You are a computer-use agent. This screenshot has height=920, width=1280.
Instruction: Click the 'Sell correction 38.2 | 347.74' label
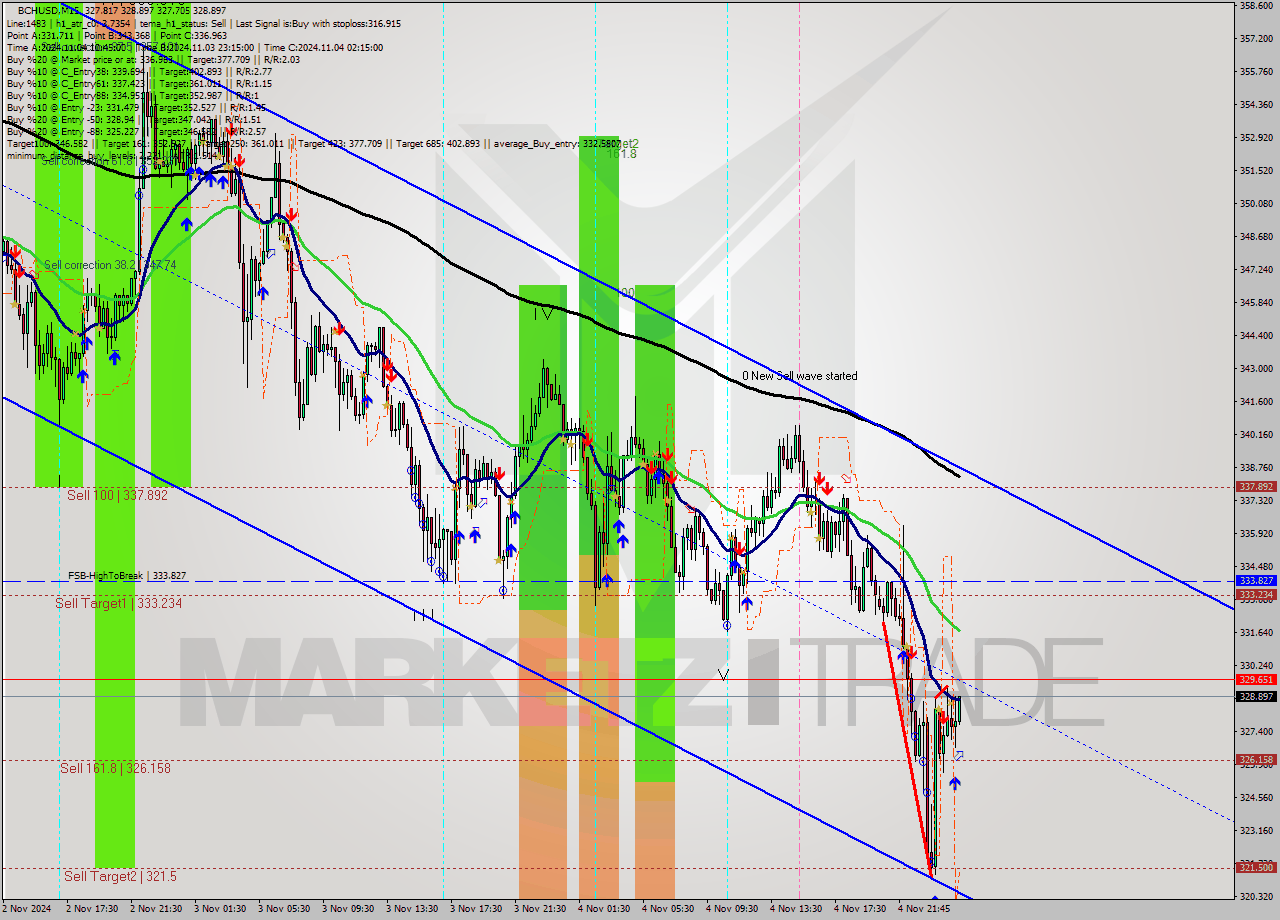pyautogui.click(x=110, y=265)
